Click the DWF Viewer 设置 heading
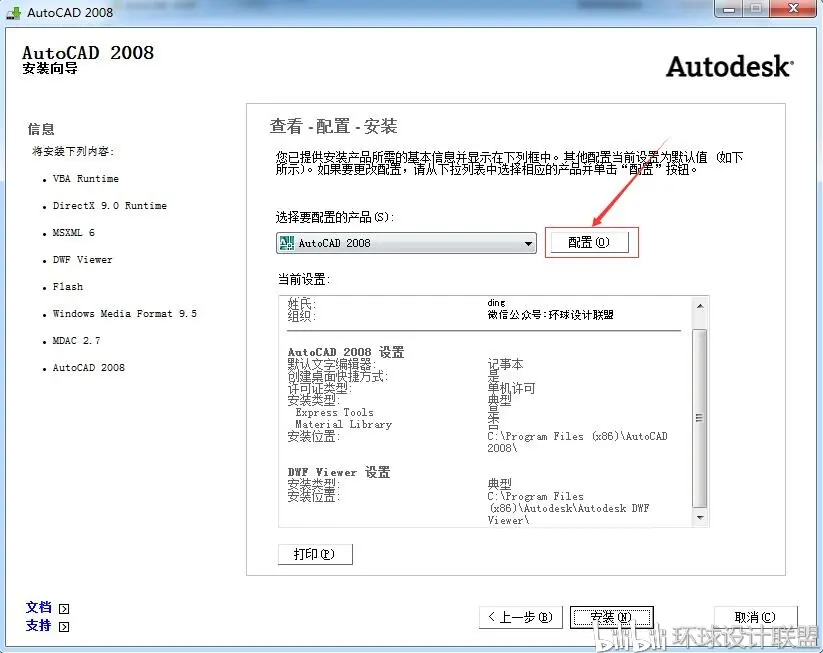 [x=339, y=472]
